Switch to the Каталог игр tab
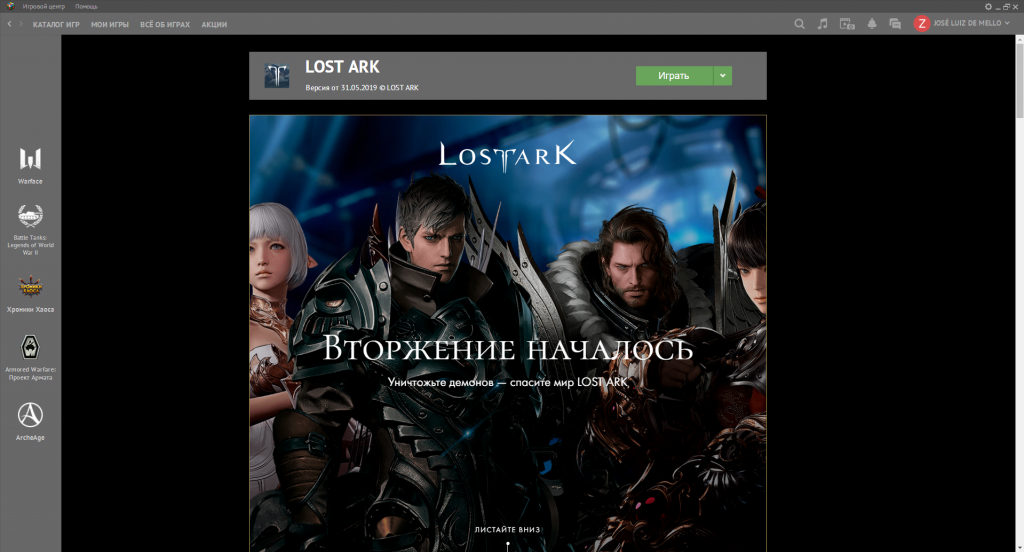The width and height of the screenshot is (1024, 552). tap(56, 24)
